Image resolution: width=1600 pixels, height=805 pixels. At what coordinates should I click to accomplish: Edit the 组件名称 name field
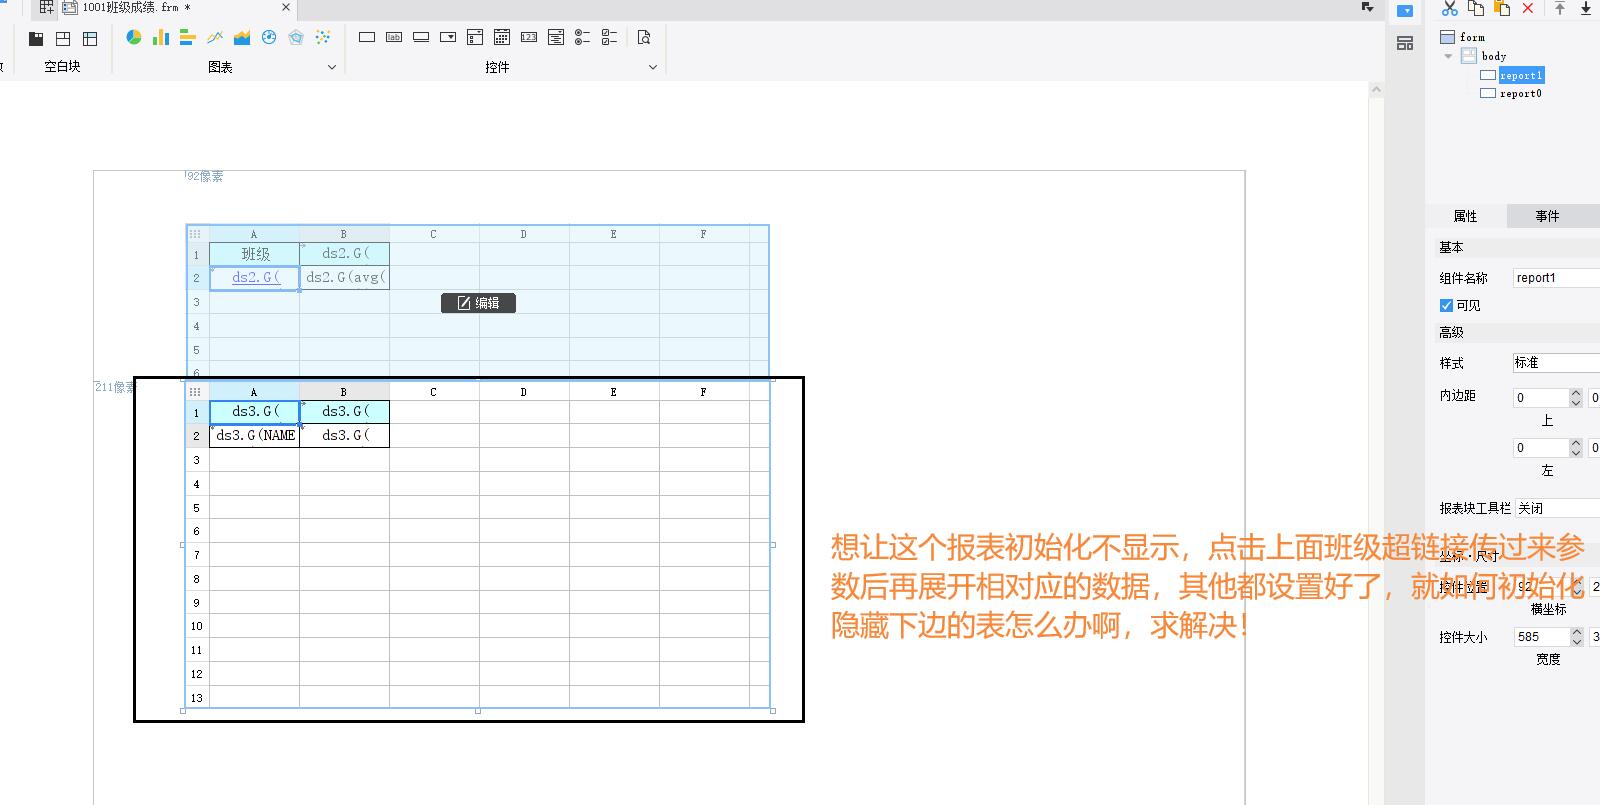(1556, 278)
